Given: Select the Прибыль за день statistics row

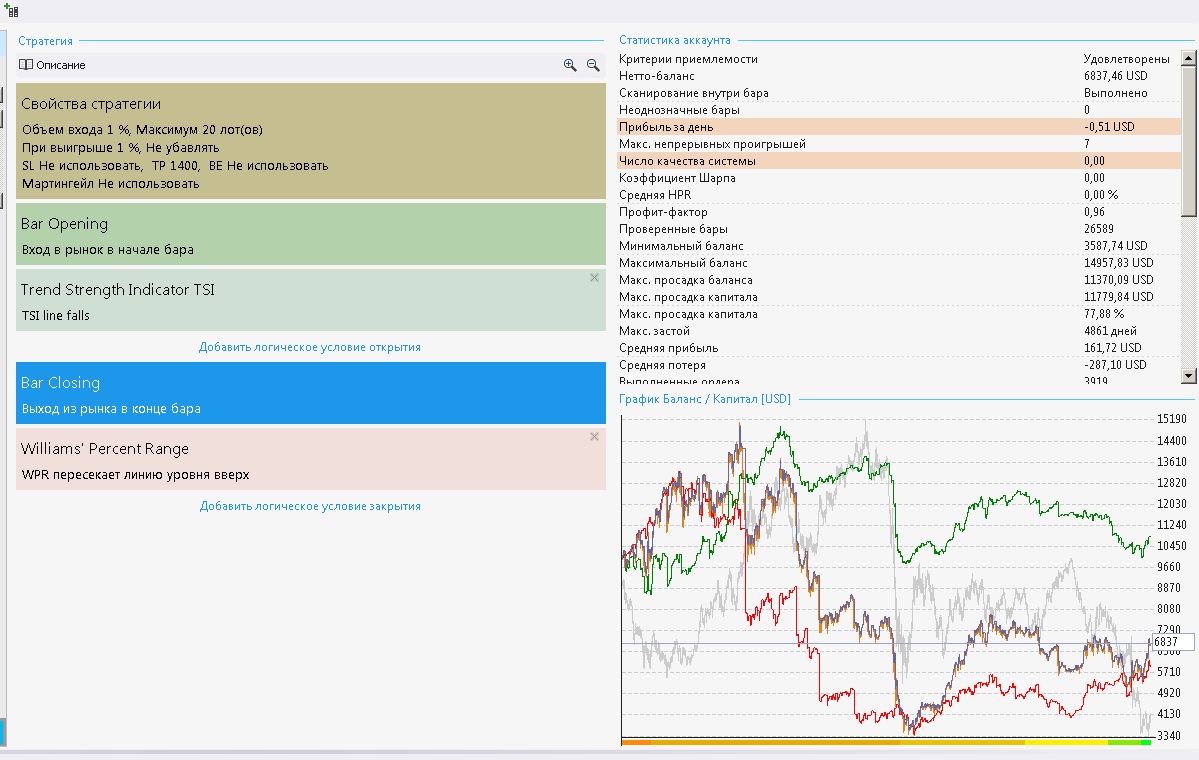Looking at the screenshot, I should [898, 127].
